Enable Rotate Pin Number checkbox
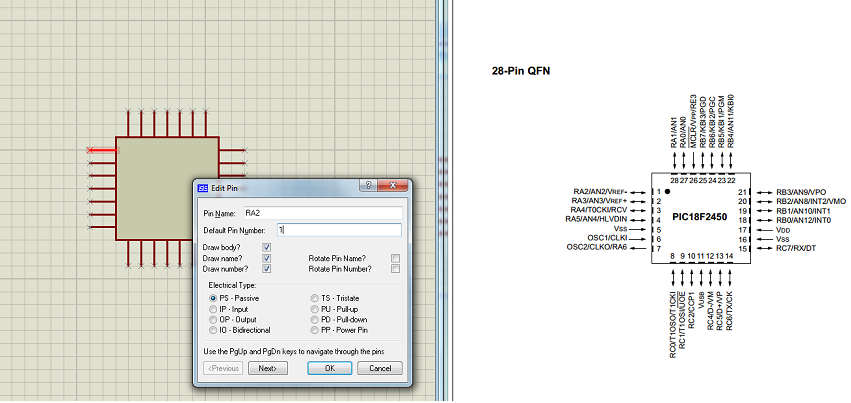851x403 pixels. pos(396,268)
